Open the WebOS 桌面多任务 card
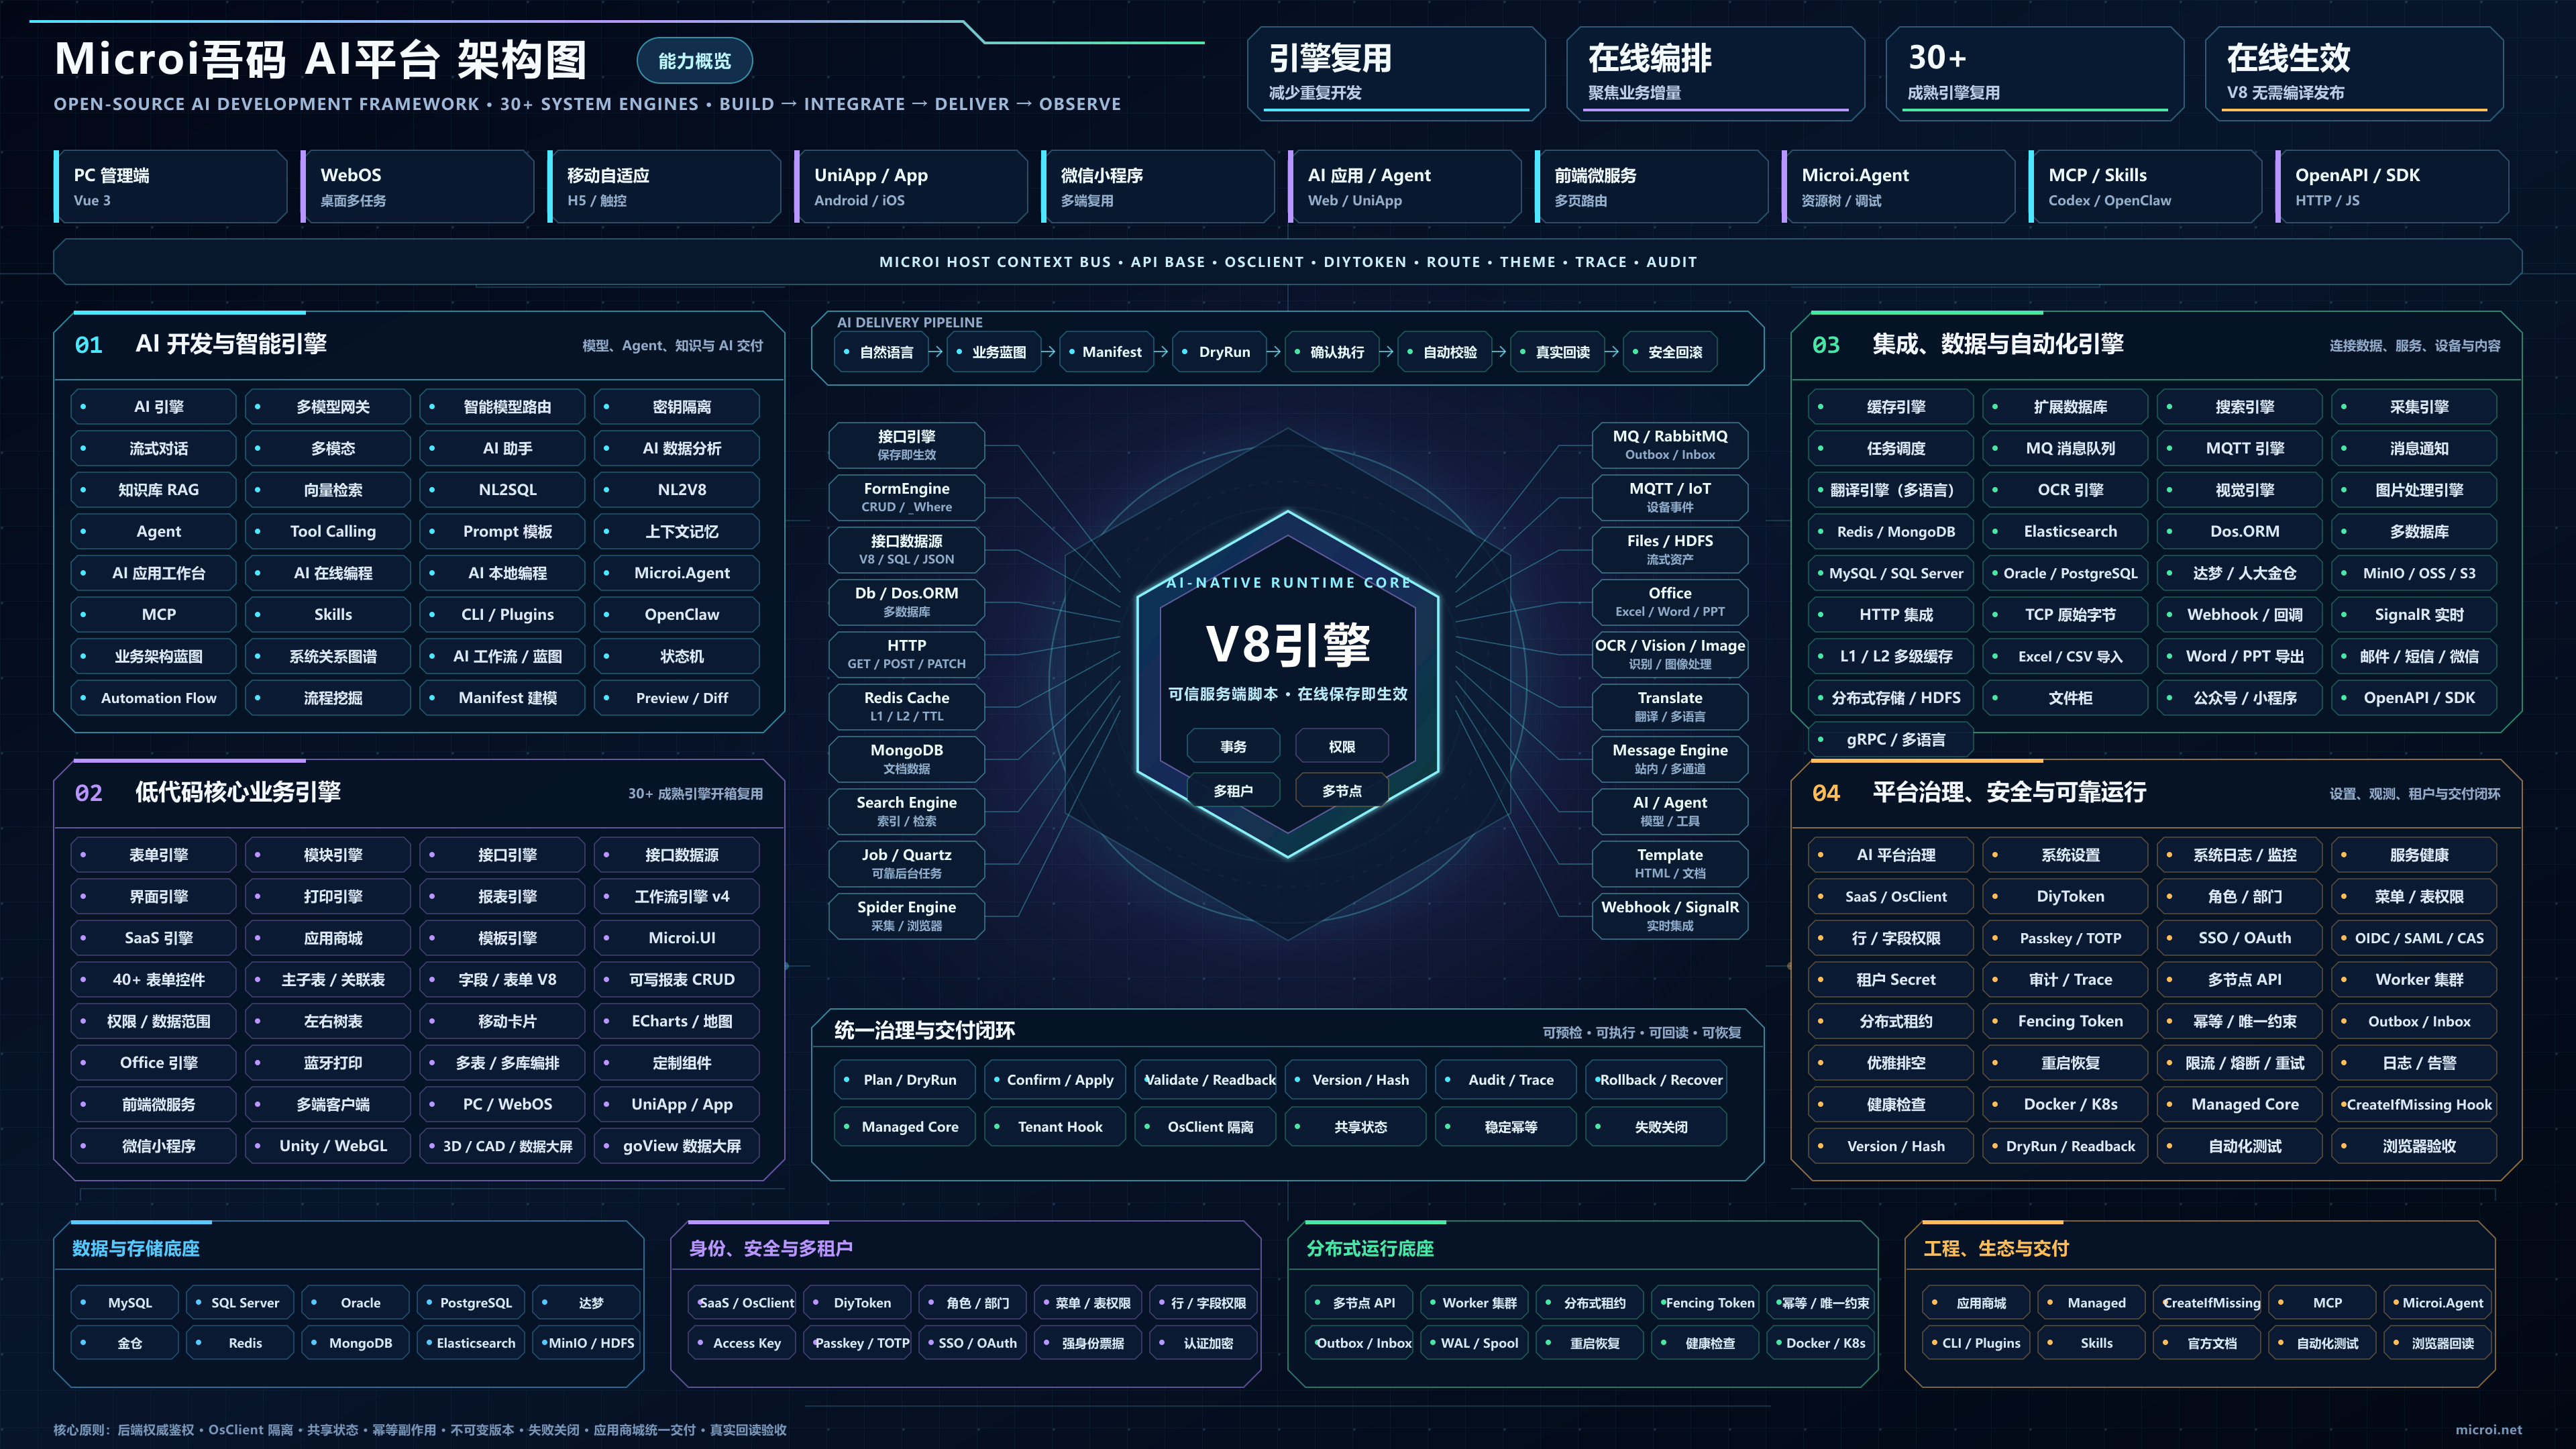The width and height of the screenshot is (2576, 1449). [x=418, y=186]
